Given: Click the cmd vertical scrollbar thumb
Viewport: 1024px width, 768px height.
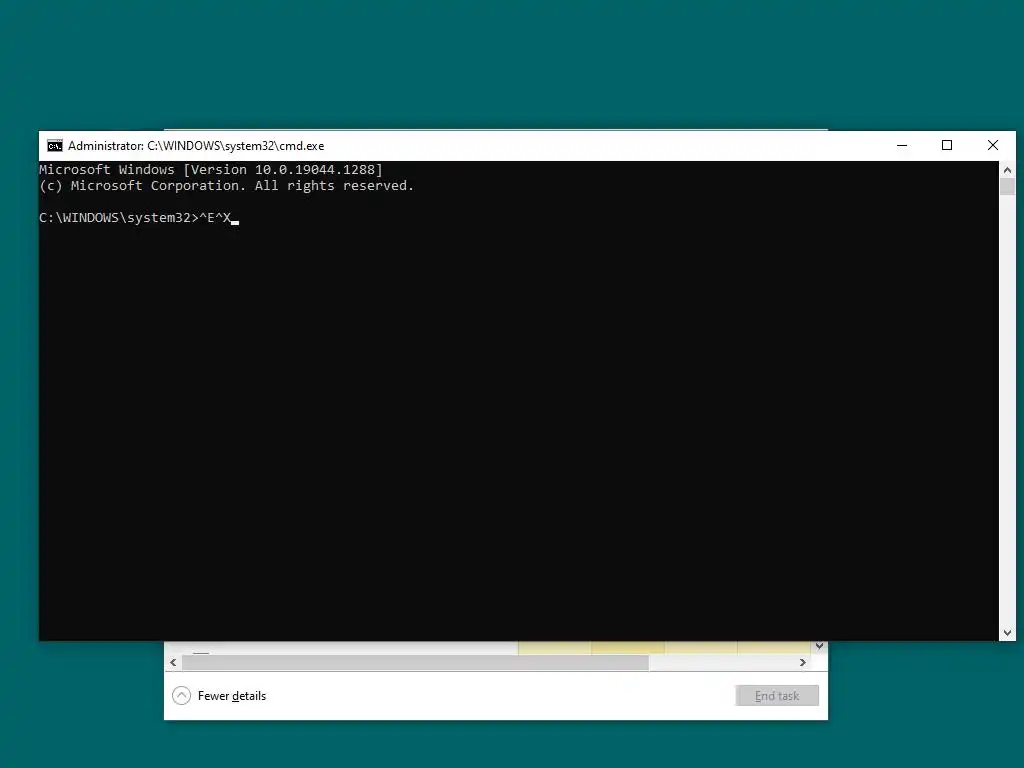Looking at the screenshot, I should pos(1007,186).
